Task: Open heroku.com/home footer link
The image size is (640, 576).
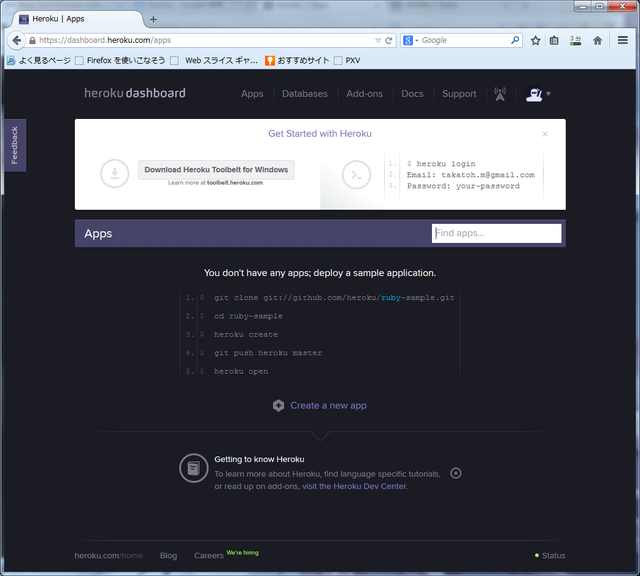Action: pos(109,556)
